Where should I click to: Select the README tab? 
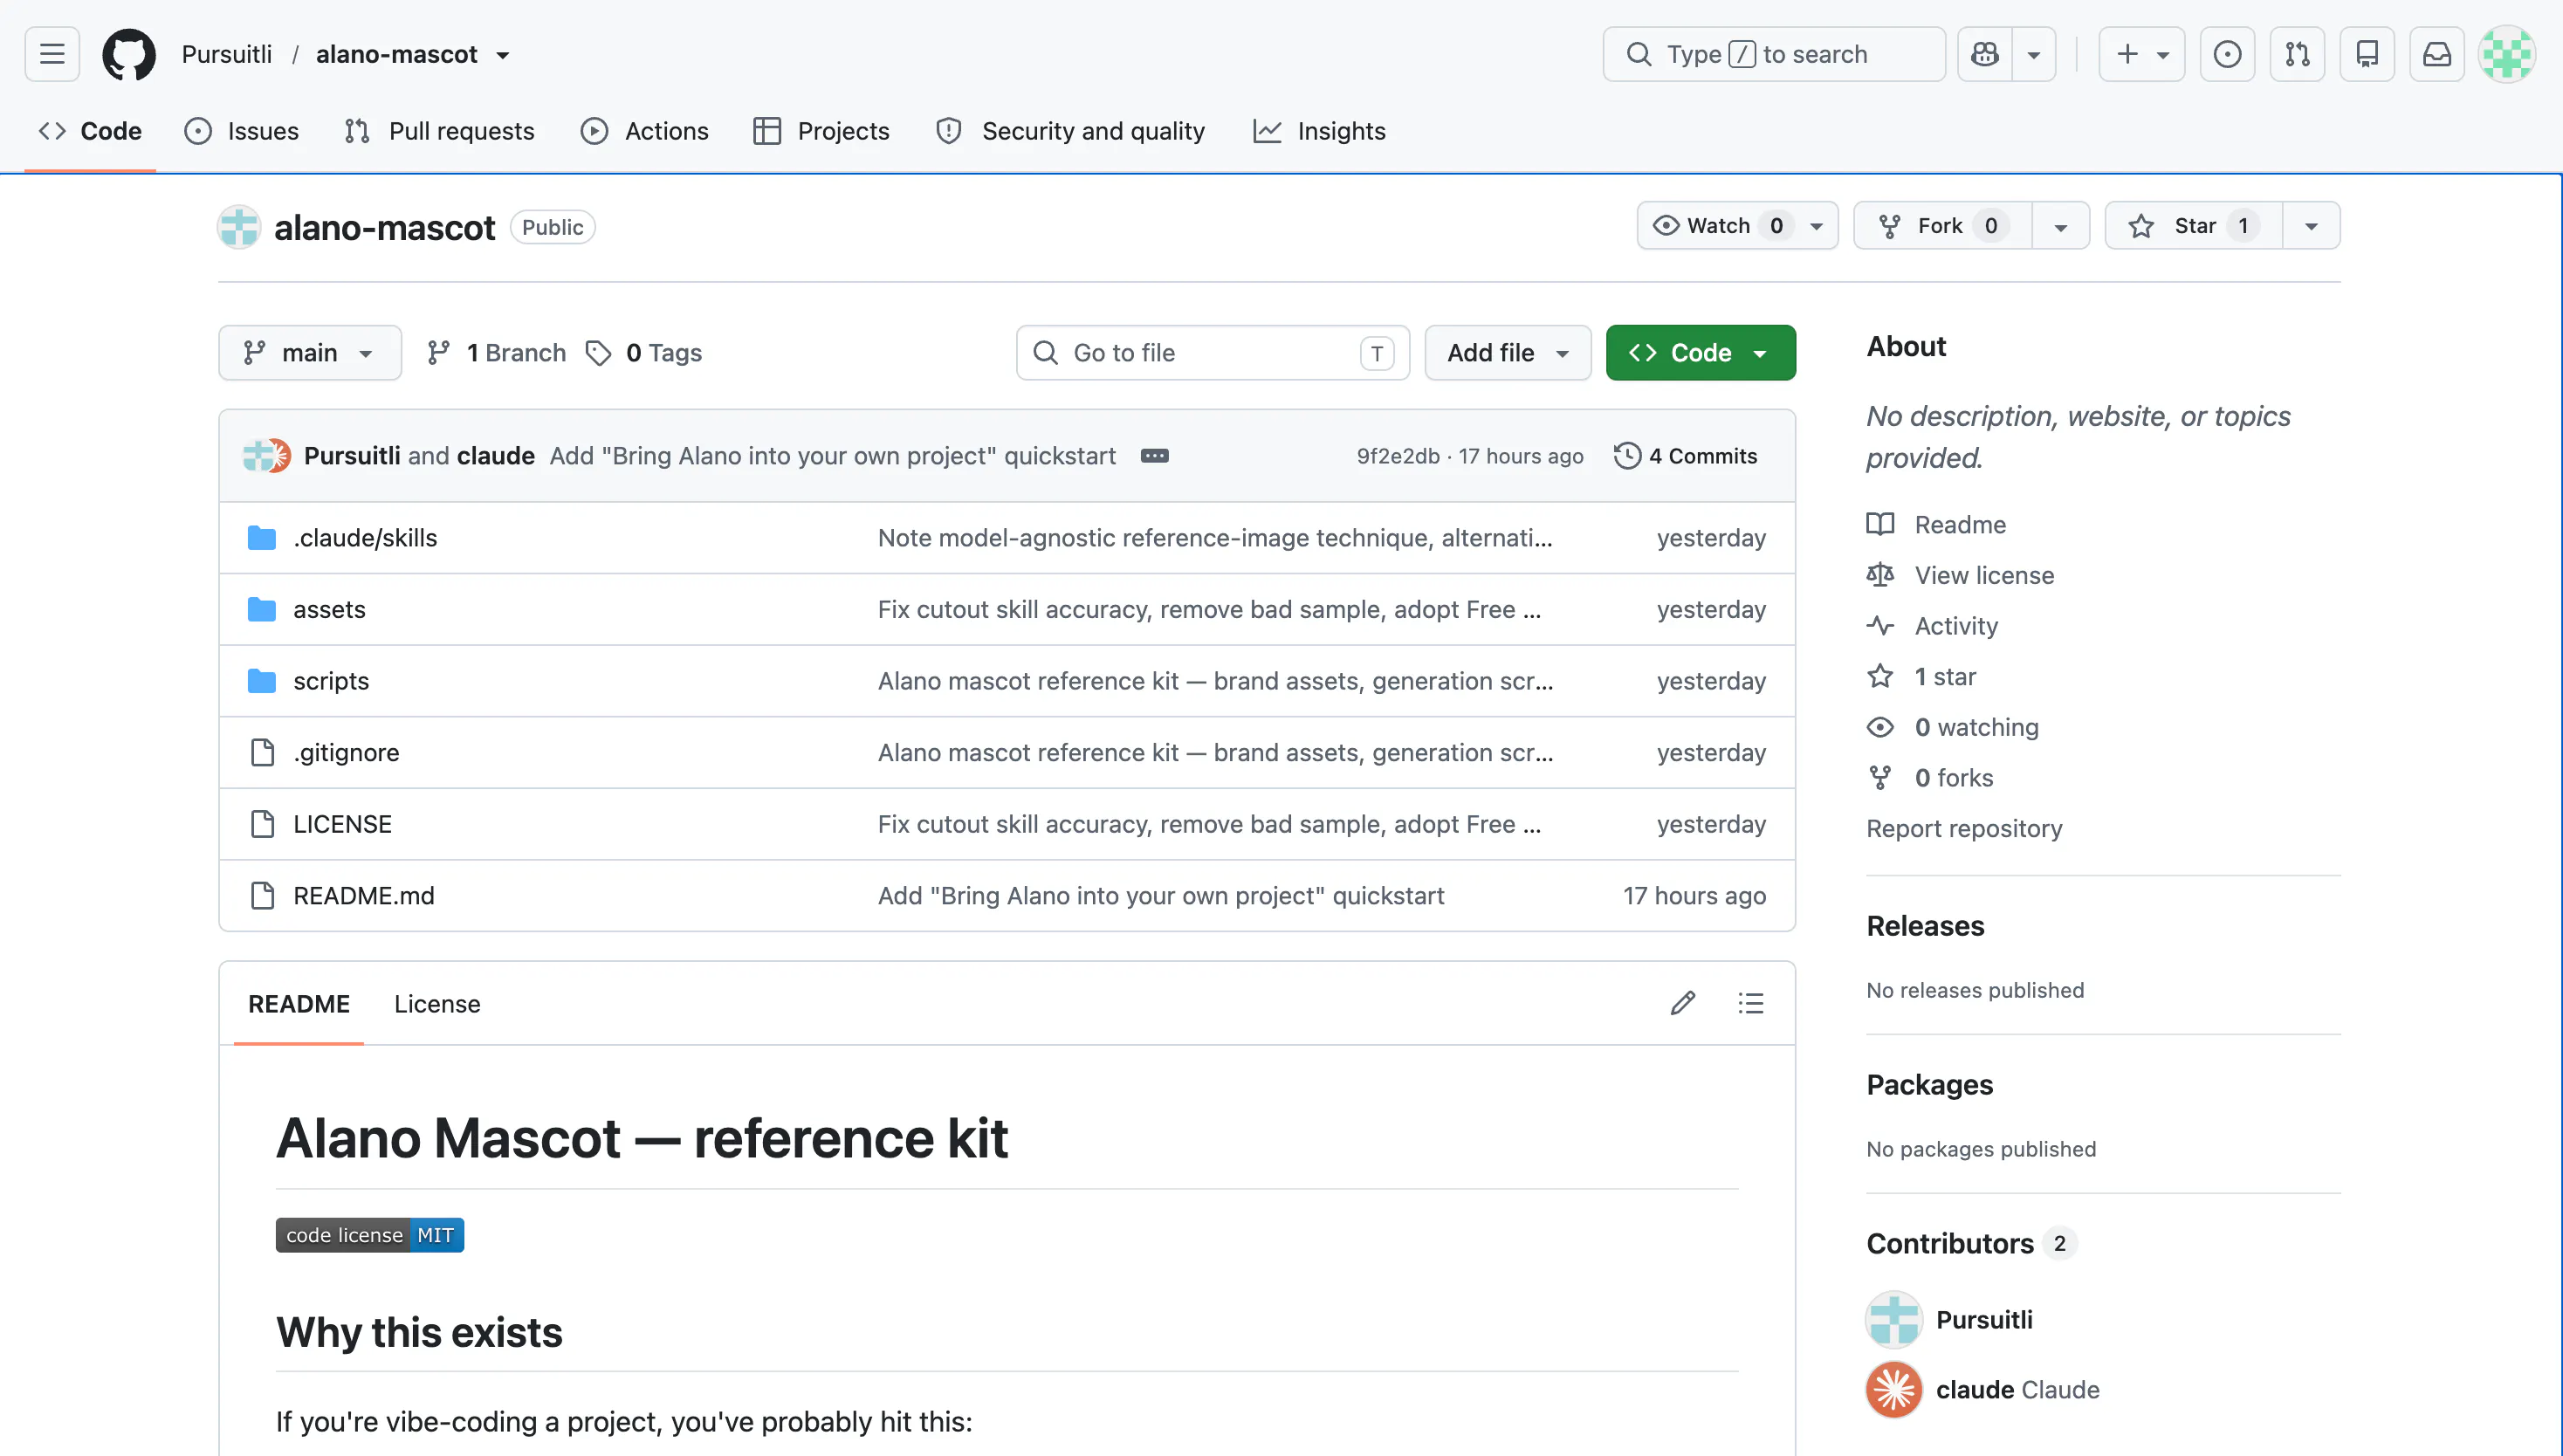click(299, 1004)
